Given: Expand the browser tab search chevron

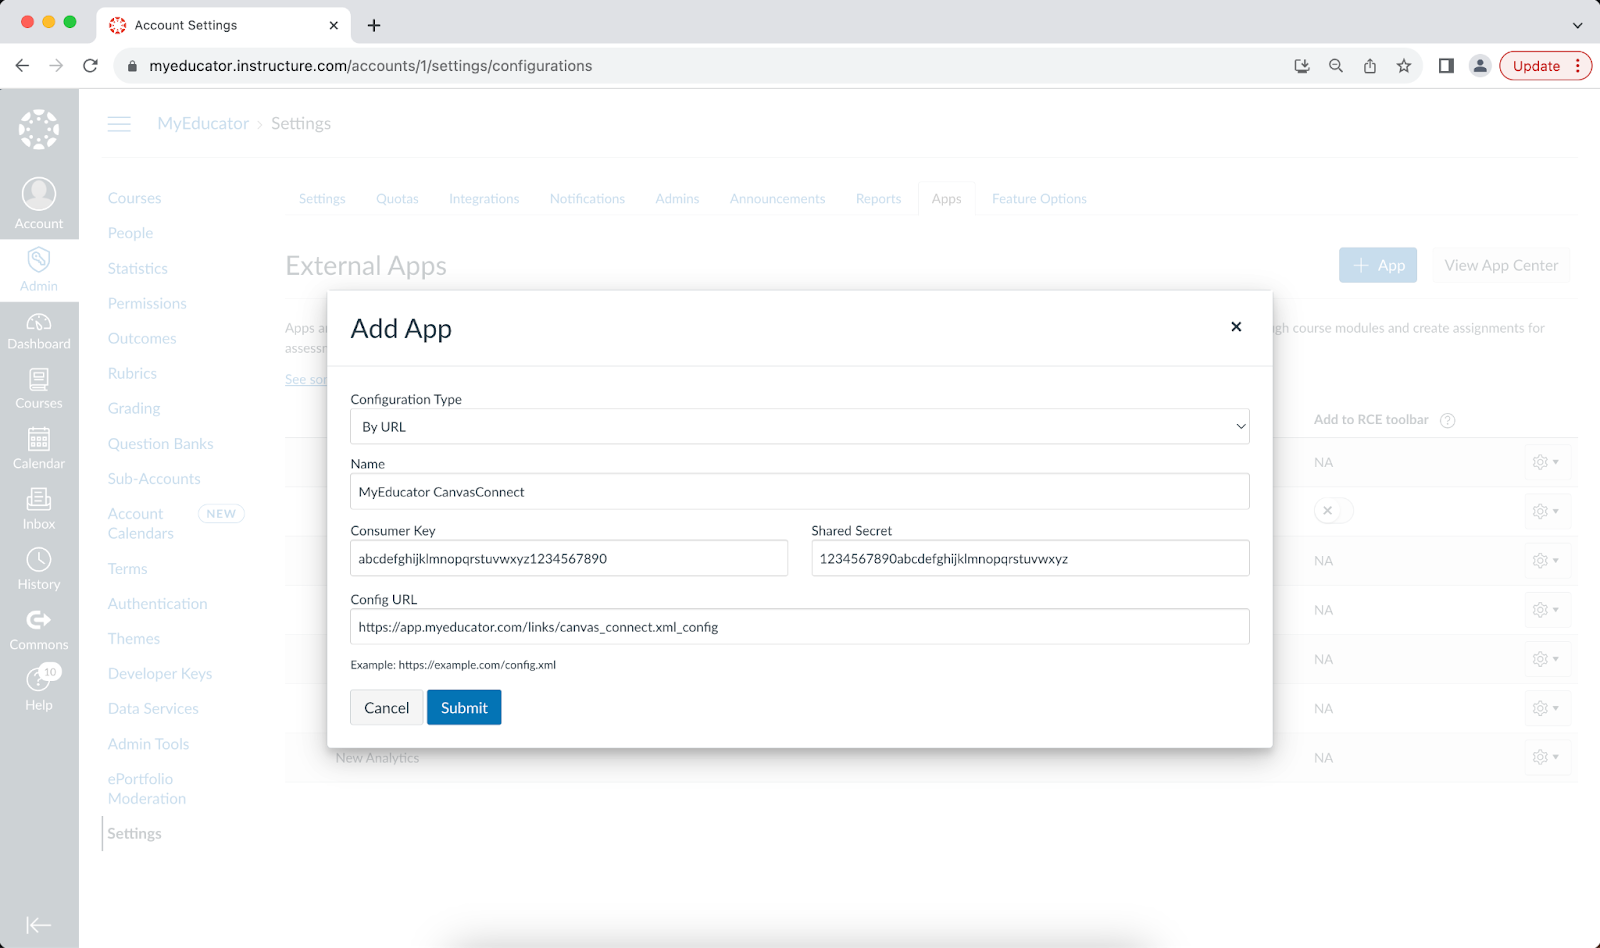Looking at the screenshot, I should (x=1577, y=25).
